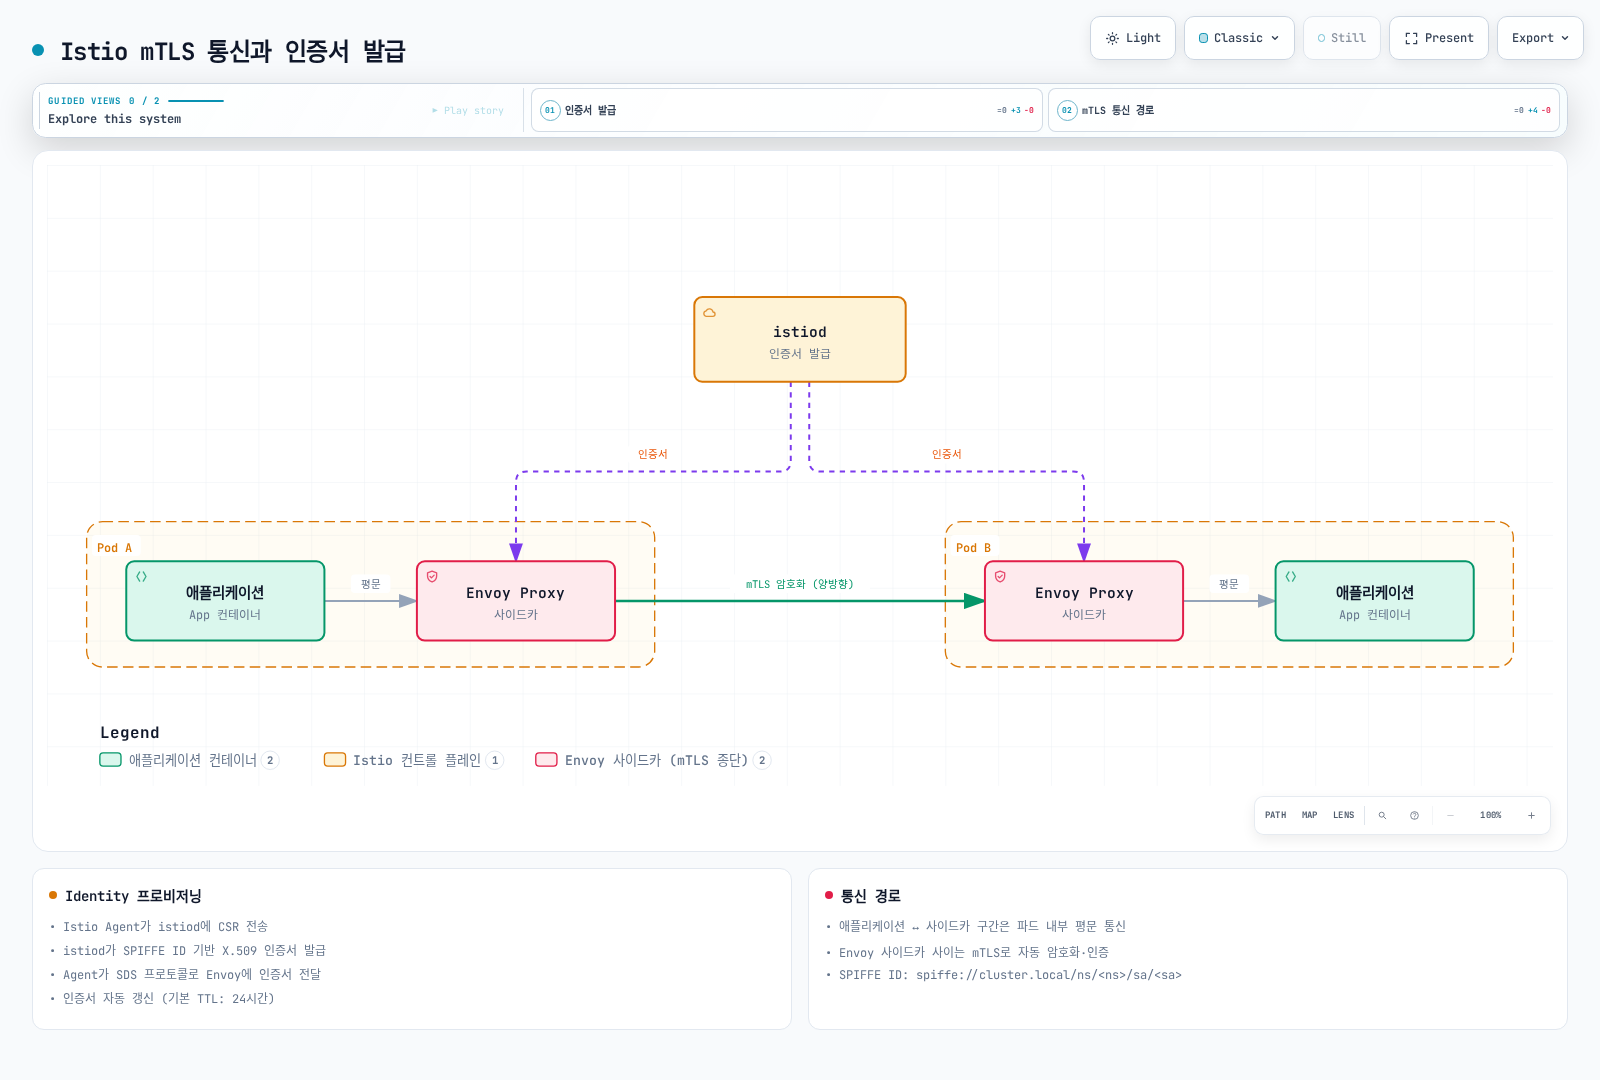Screen dimensions: 1600x1080
Task: Zoom out with the minus icon
Action: (1450, 815)
